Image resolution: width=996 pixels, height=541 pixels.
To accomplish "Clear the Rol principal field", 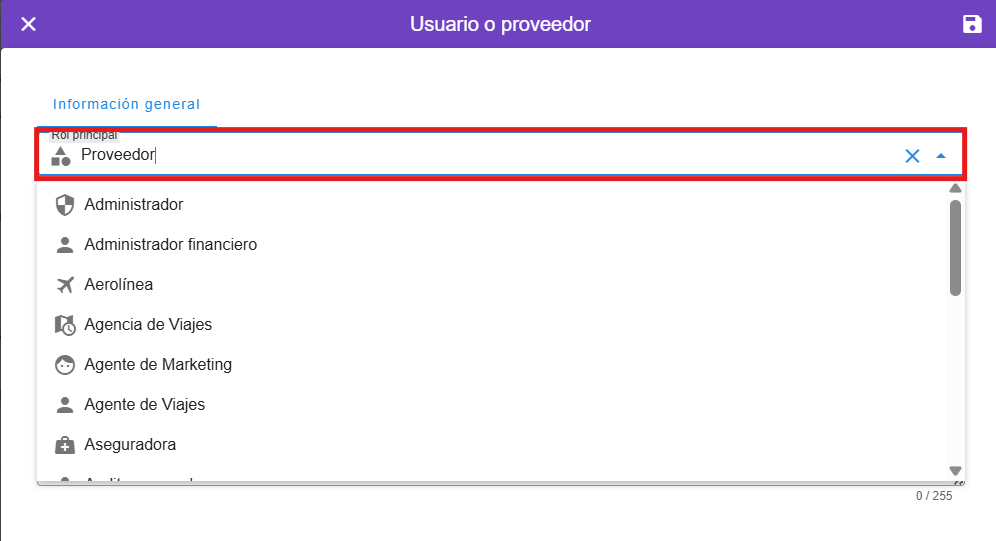I will [x=912, y=156].
